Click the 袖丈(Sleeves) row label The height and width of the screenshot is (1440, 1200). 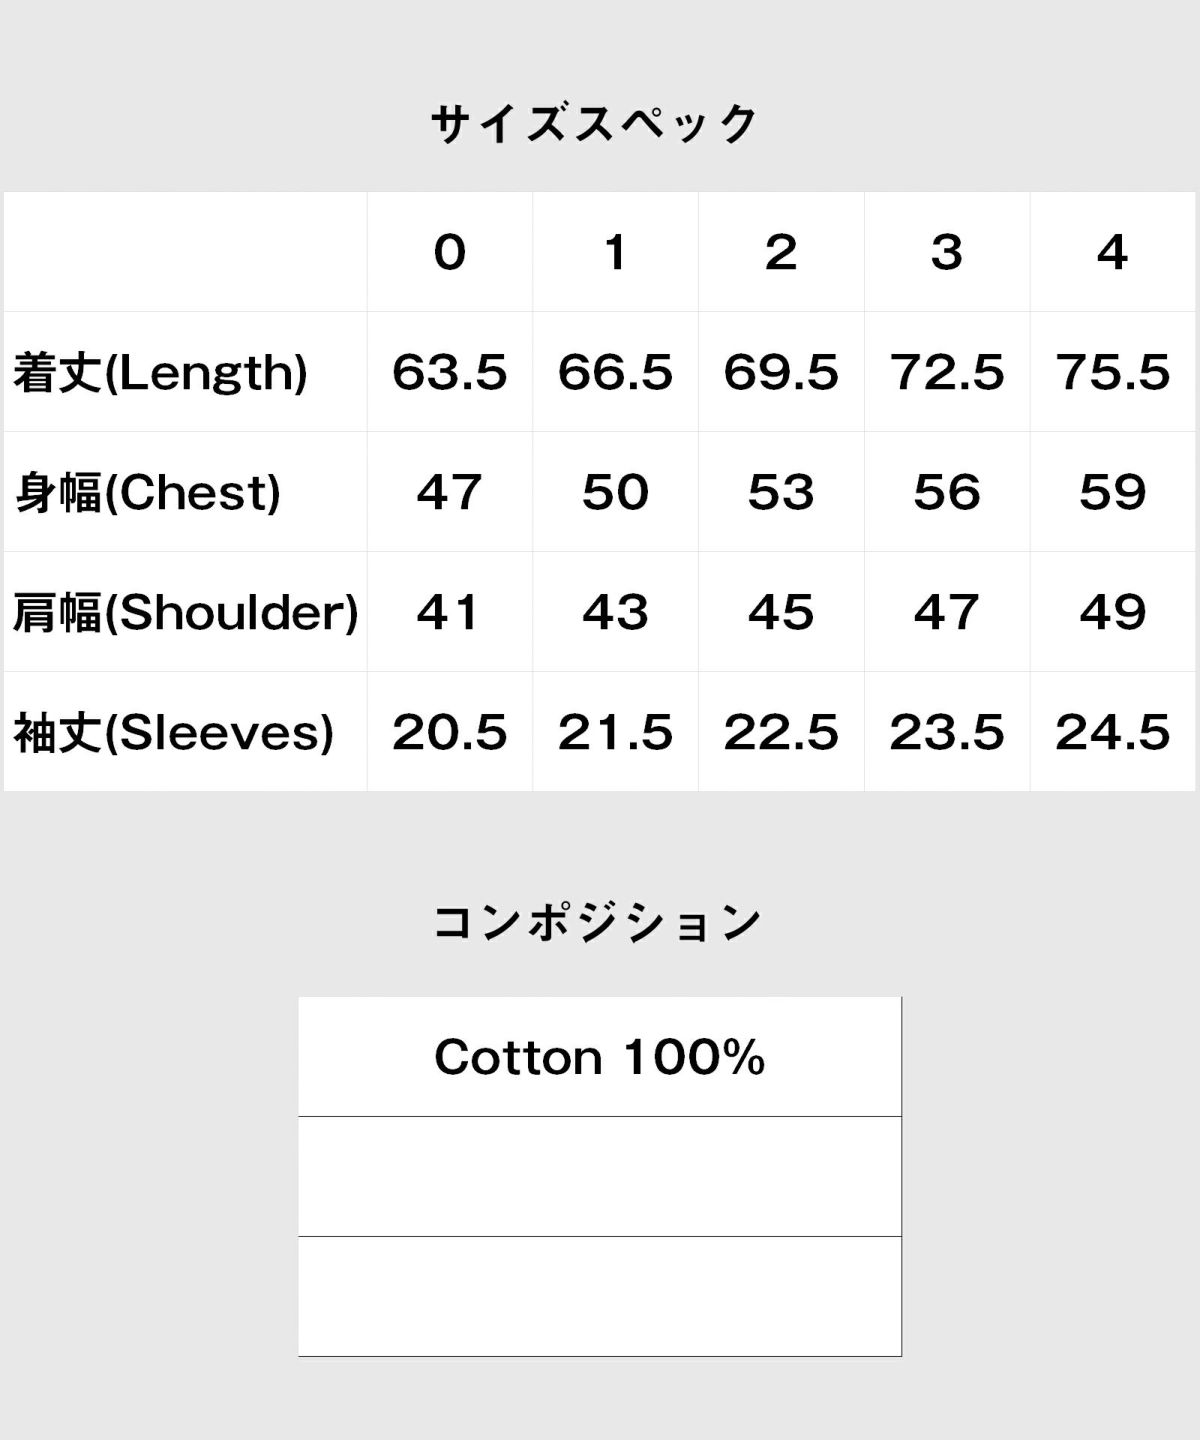coord(173,732)
